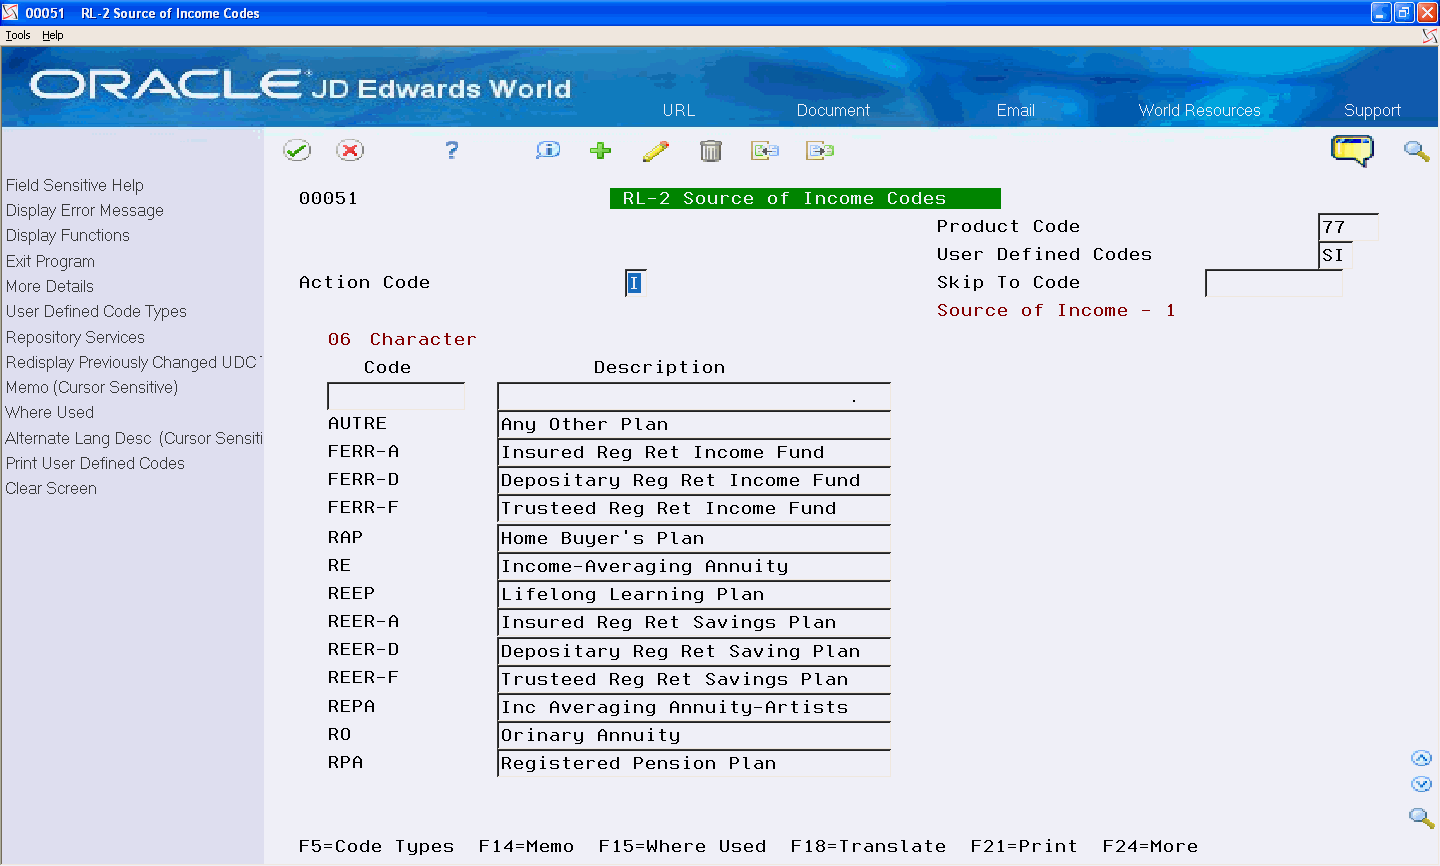Open the yellow memo notes icon
Image resolution: width=1440 pixels, height=866 pixels.
(1352, 150)
